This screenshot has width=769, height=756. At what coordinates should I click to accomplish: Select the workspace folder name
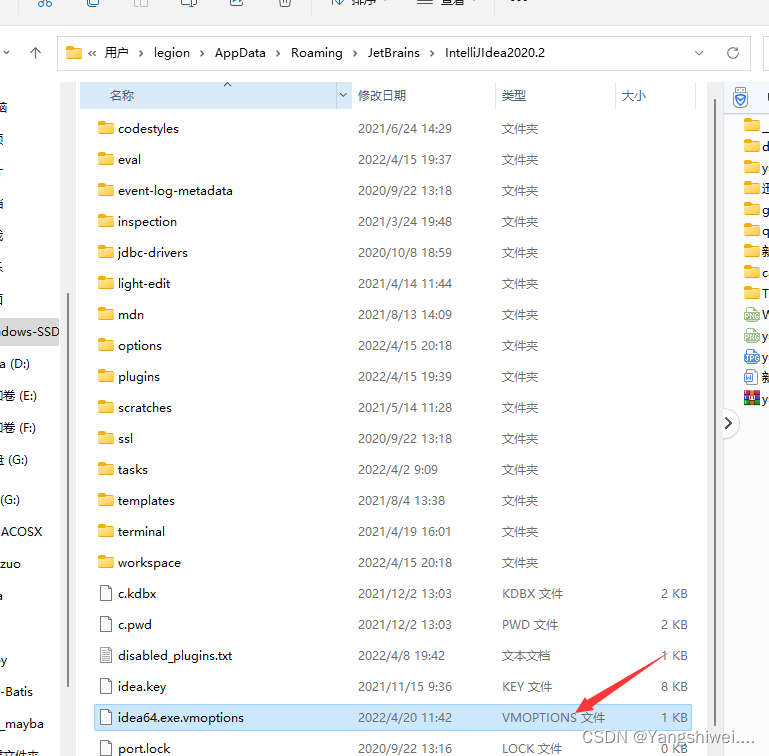tap(149, 563)
